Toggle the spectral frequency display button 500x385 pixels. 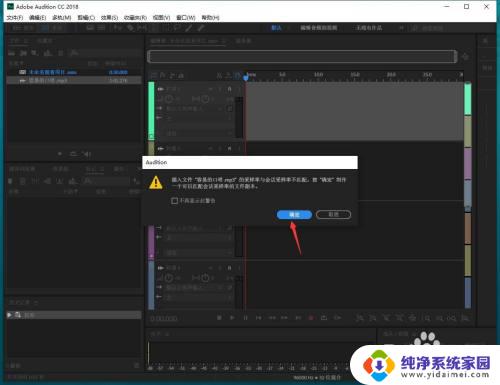(90, 28)
